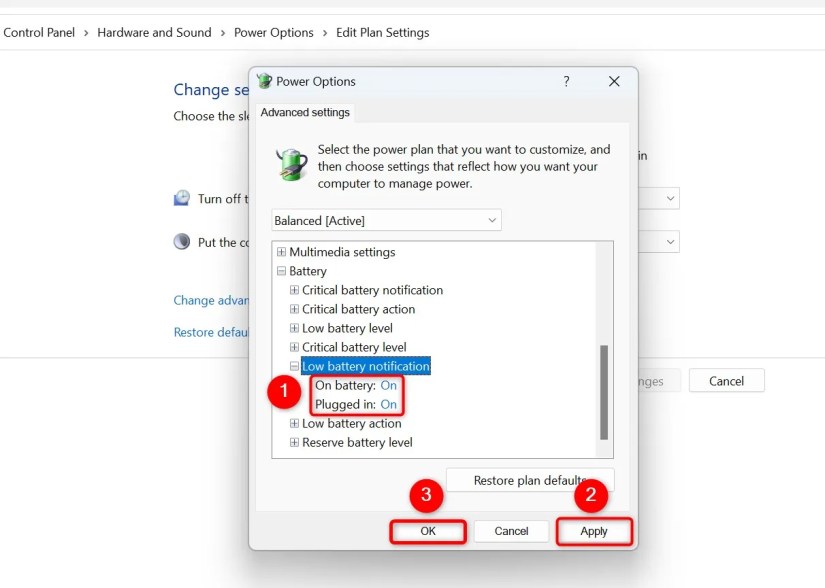Image resolution: width=825 pixels, height=588 pixels.
Task: Click the large battery plug icon
Action: pyautogui.click(x=291, y=164)
